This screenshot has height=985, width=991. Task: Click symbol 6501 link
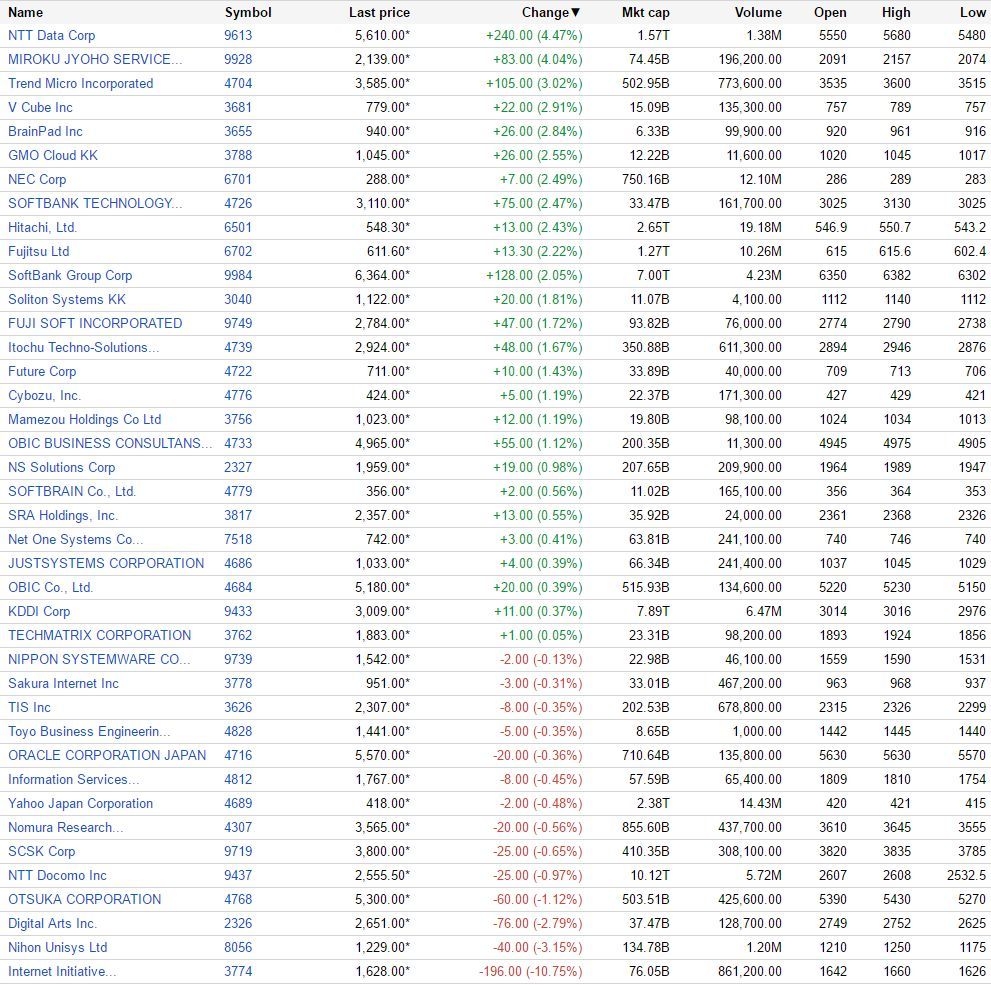(238, 227)
